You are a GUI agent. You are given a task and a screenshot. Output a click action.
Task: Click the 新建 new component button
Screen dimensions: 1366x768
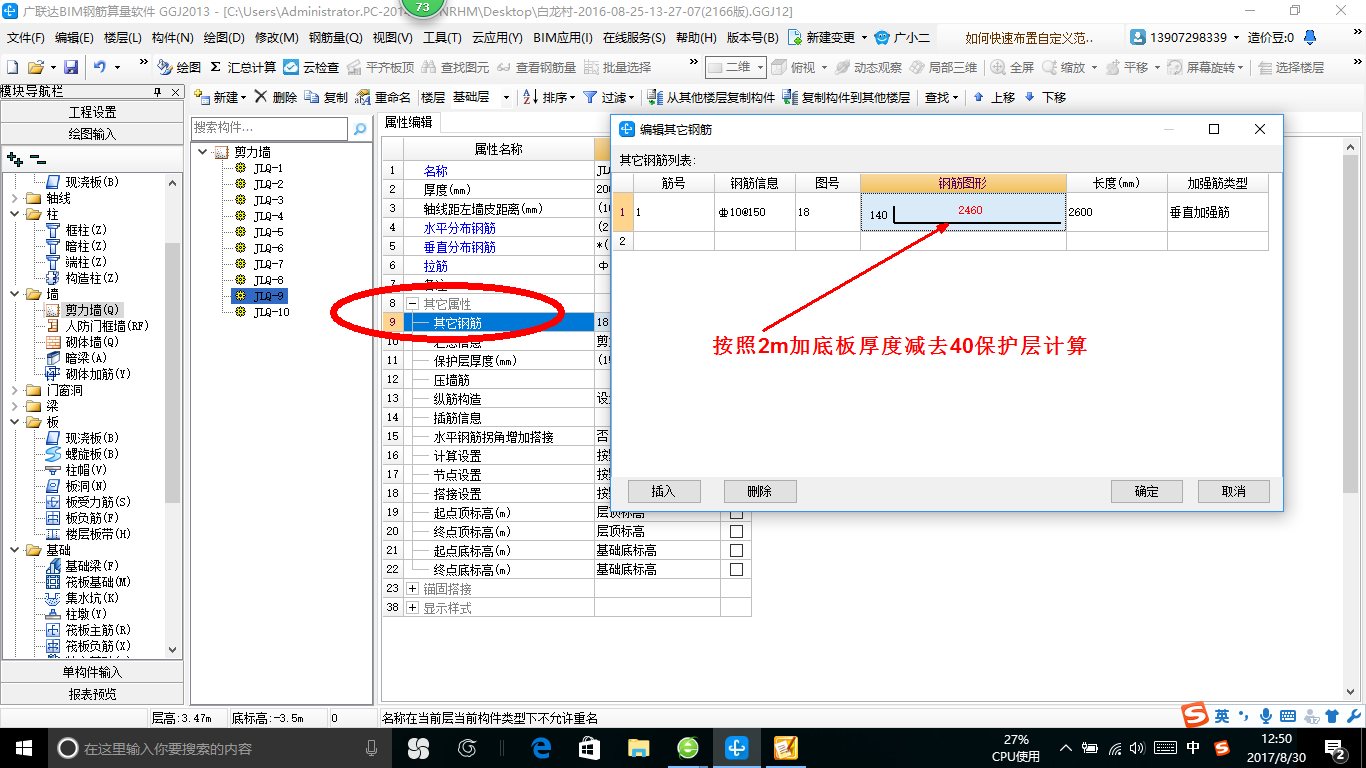(220, 97)
